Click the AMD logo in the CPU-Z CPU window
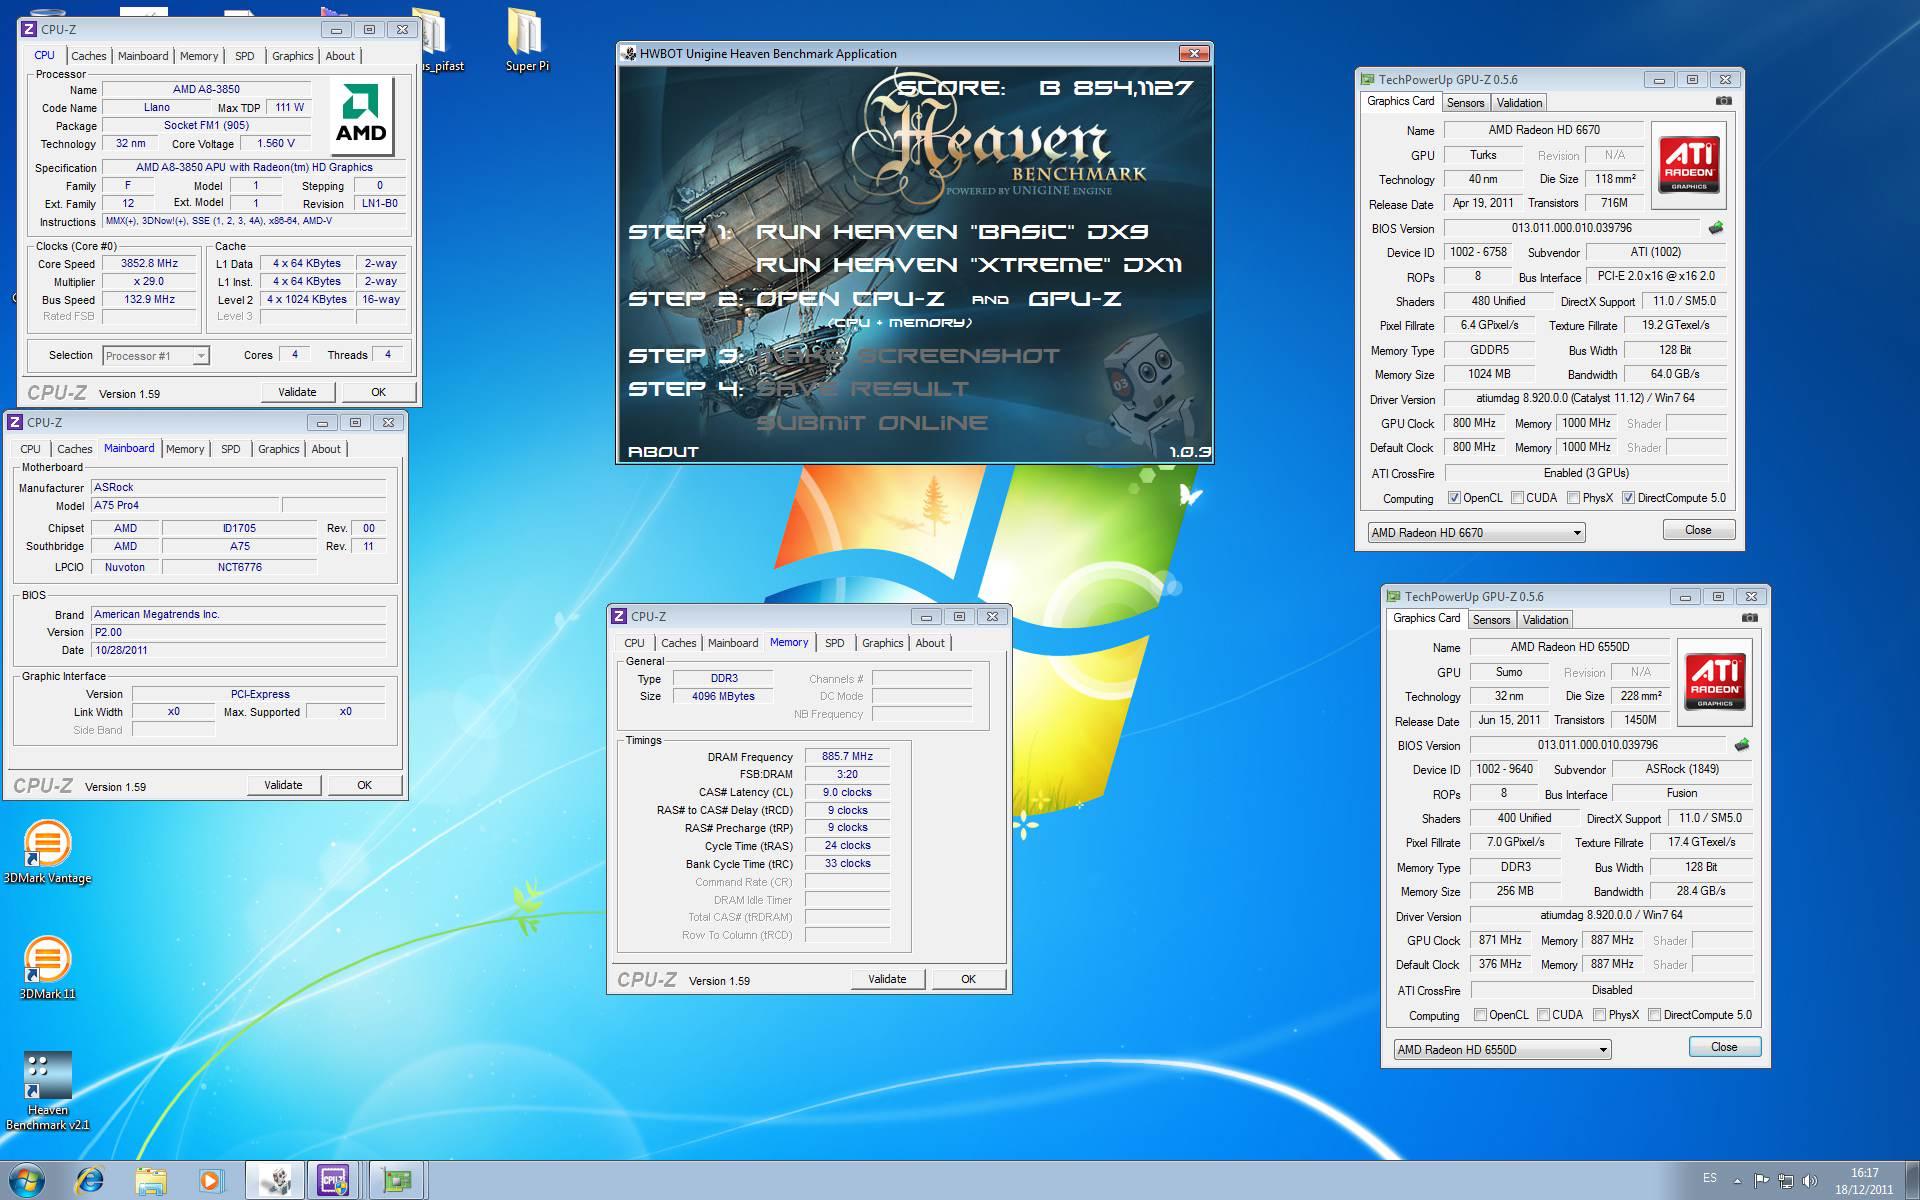 pyautogui.click(x=362, y=115)
